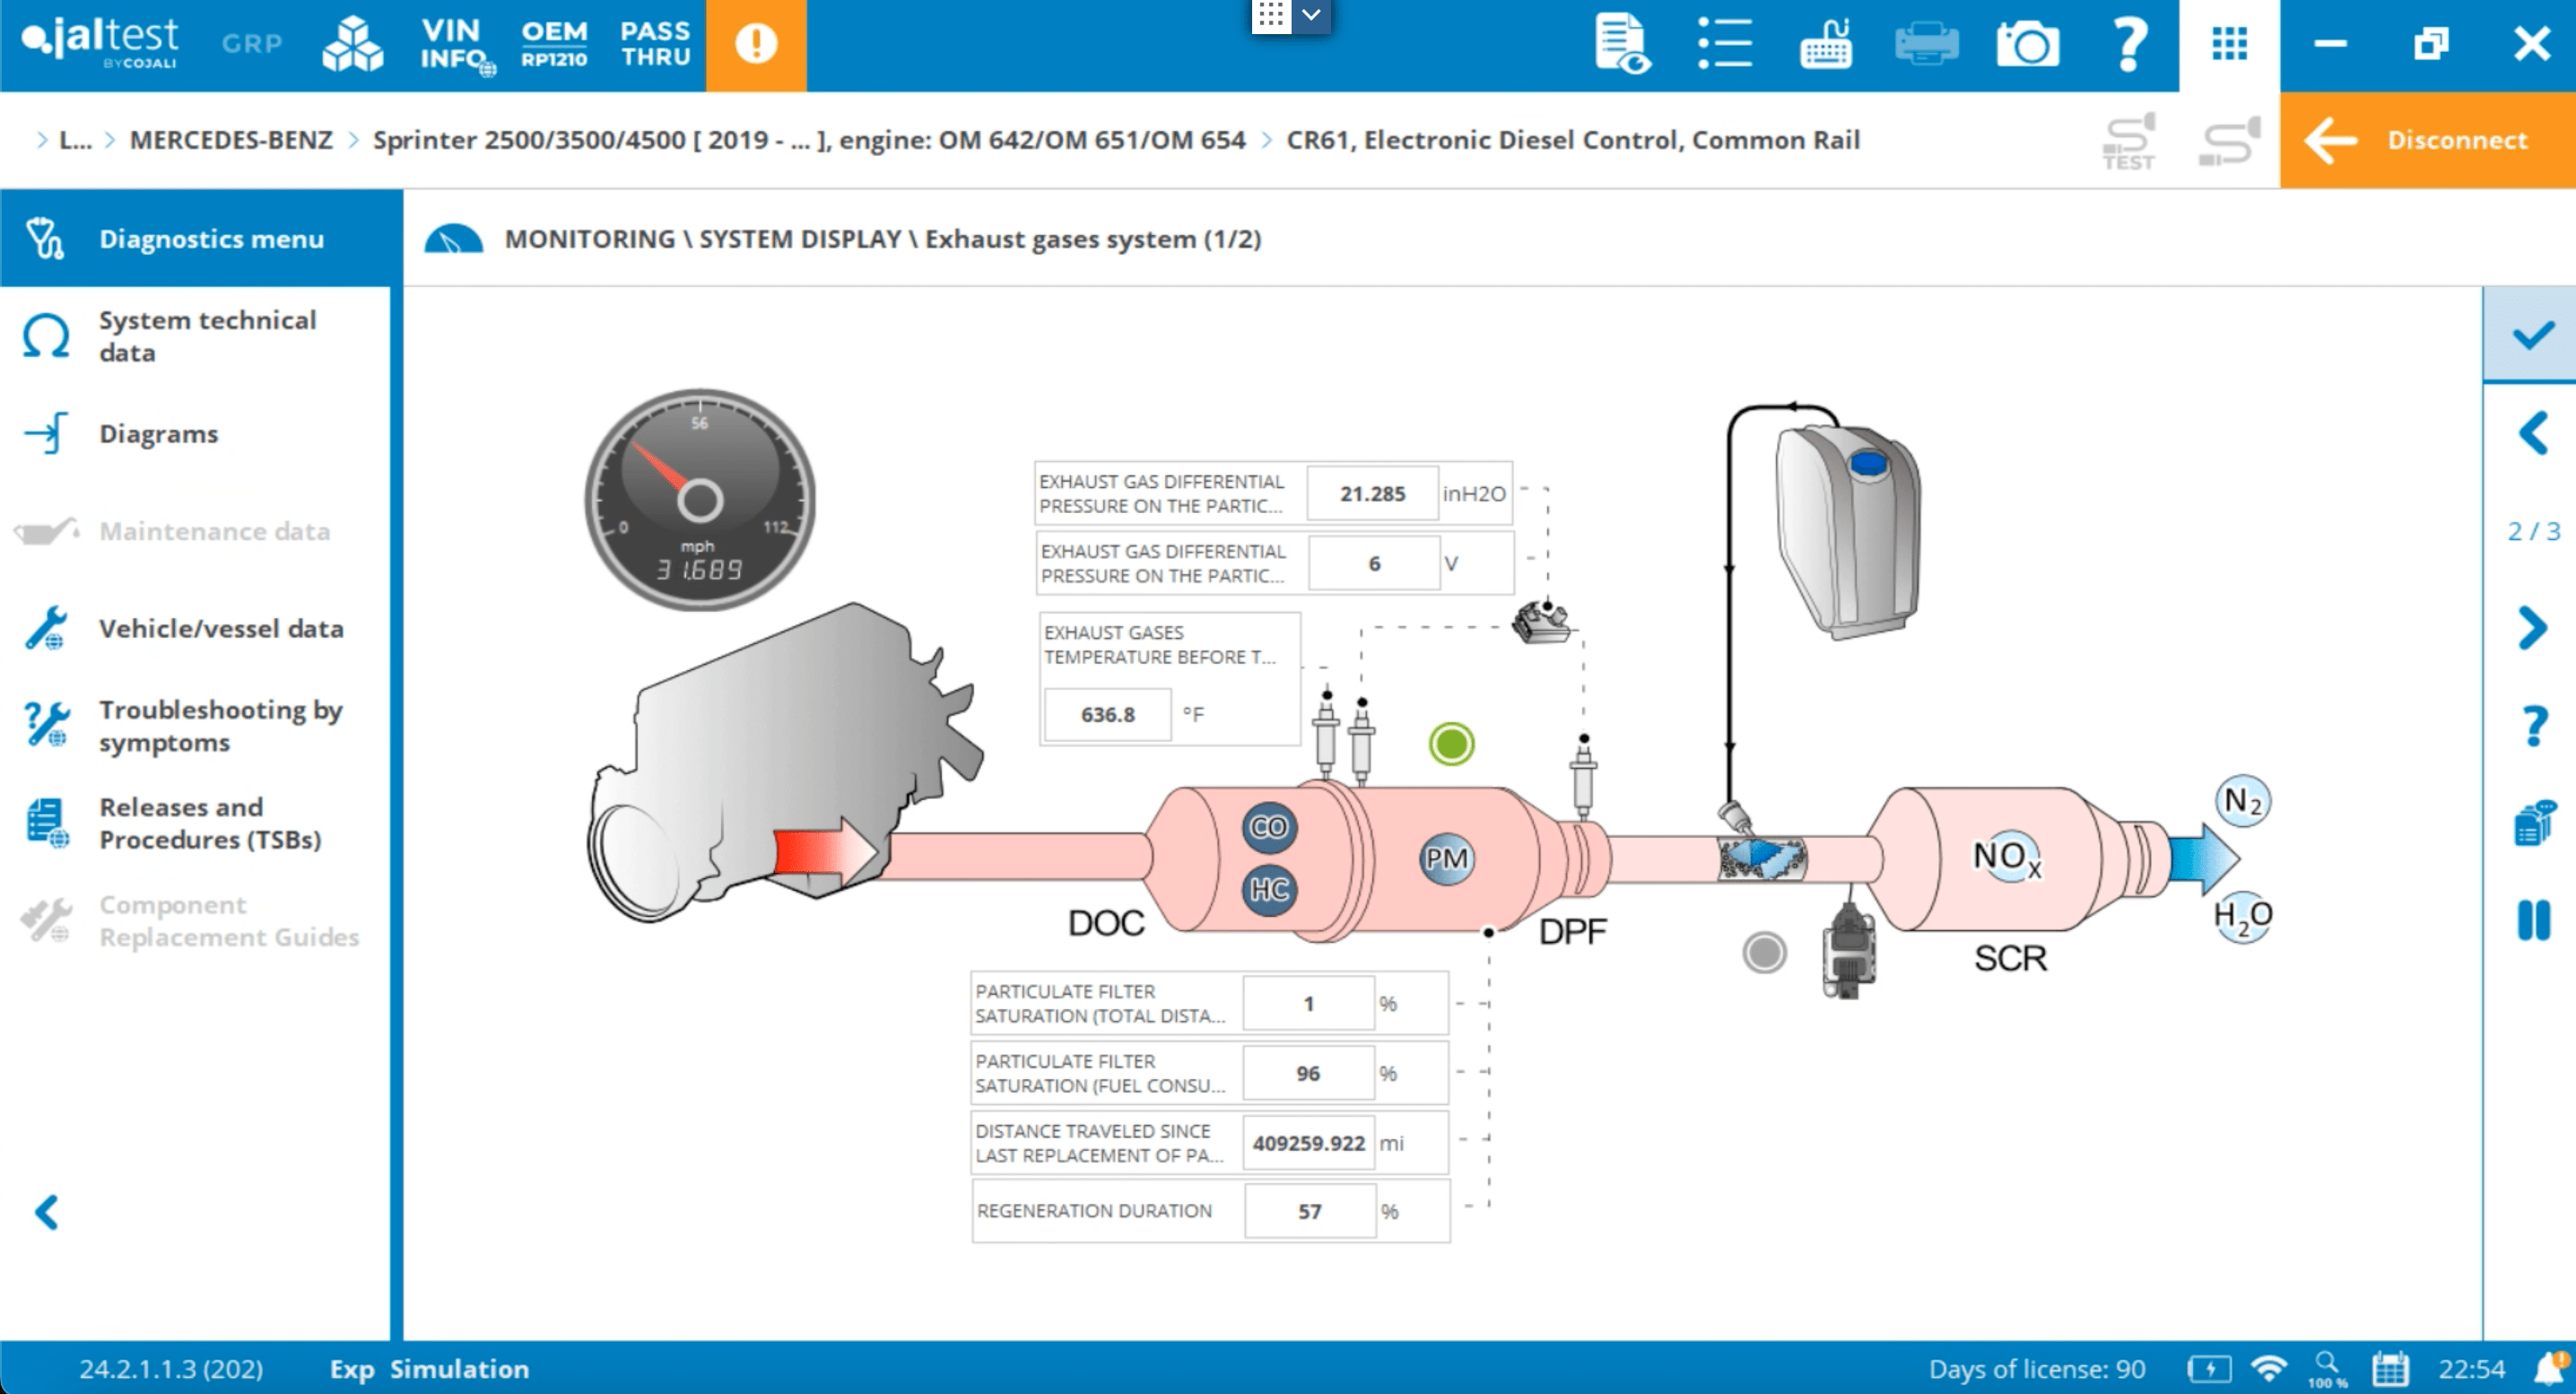The image size is (2576, 1394).
Task: Take a screenshot with camera icon
Action: [x=2027, y=45]
